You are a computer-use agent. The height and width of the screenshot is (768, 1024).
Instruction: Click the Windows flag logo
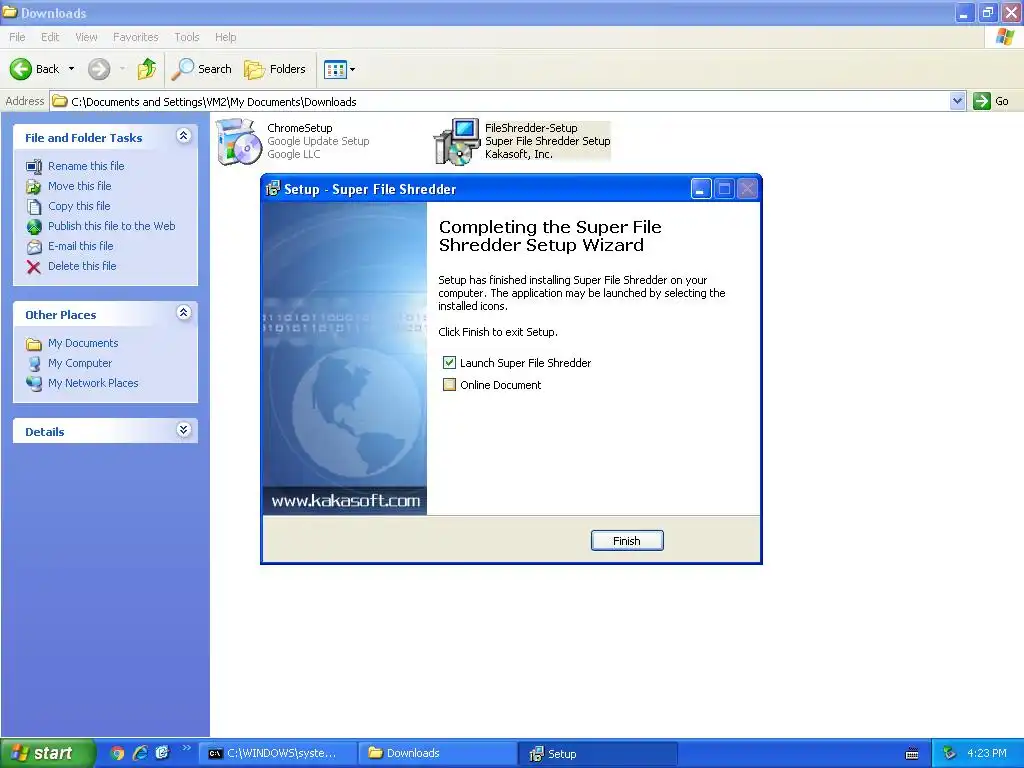click(x=1005, y=37)
